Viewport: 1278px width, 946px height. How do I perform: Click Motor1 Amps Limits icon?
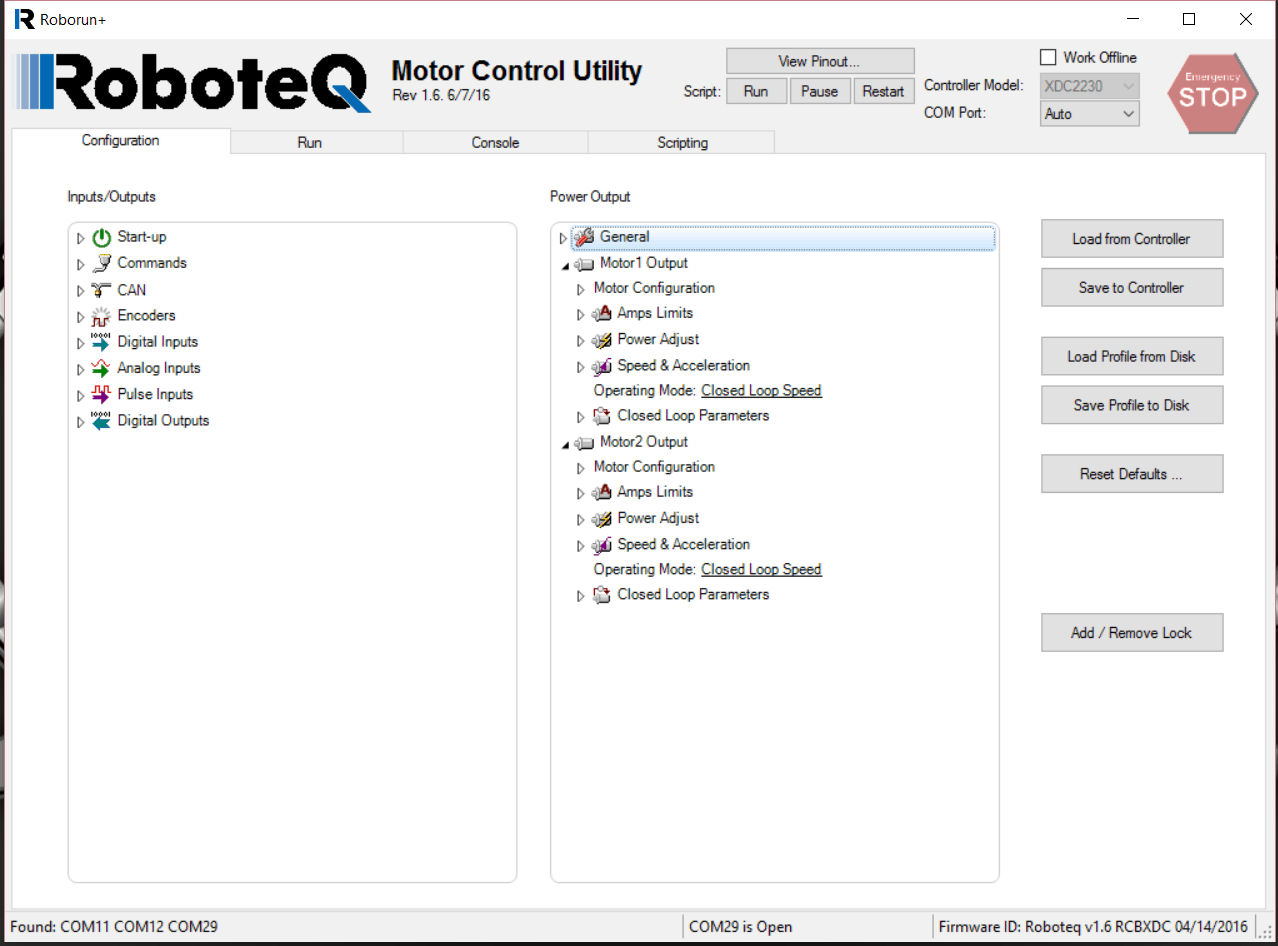[x=602, y=313]
